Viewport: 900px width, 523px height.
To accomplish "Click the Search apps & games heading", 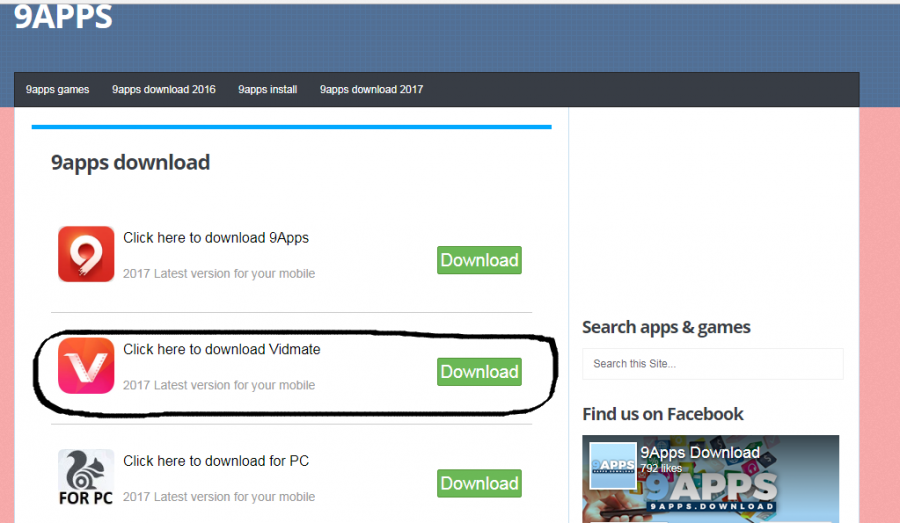I will coord(666,327).
